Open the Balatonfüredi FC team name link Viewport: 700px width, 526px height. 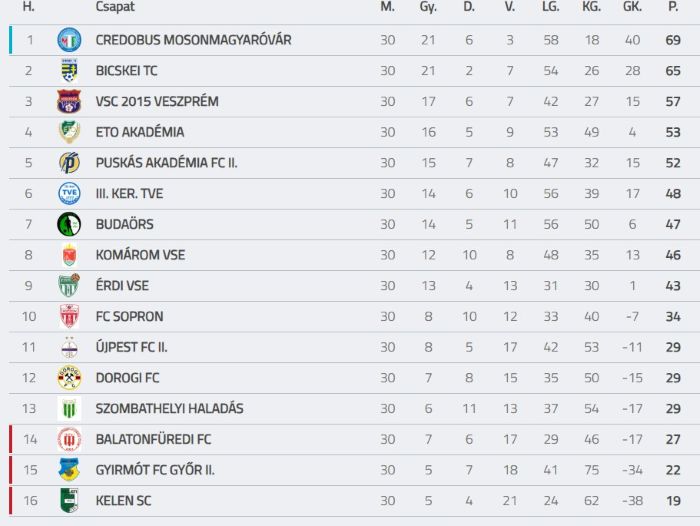tap(154, 439)
